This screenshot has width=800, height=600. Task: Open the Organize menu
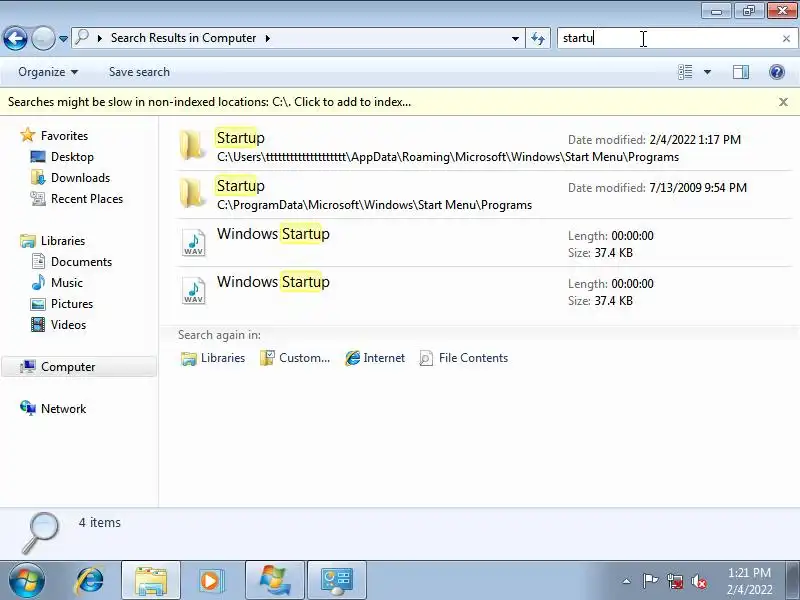[x=48, y=72]
